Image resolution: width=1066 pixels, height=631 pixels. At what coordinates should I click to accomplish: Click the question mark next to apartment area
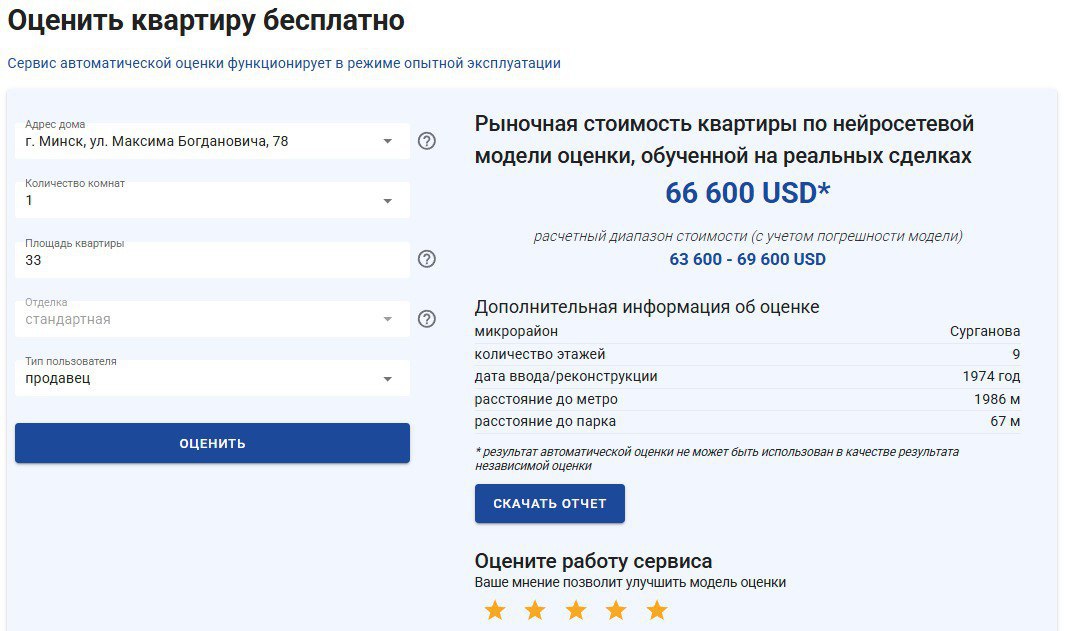[x=427, y=259]
